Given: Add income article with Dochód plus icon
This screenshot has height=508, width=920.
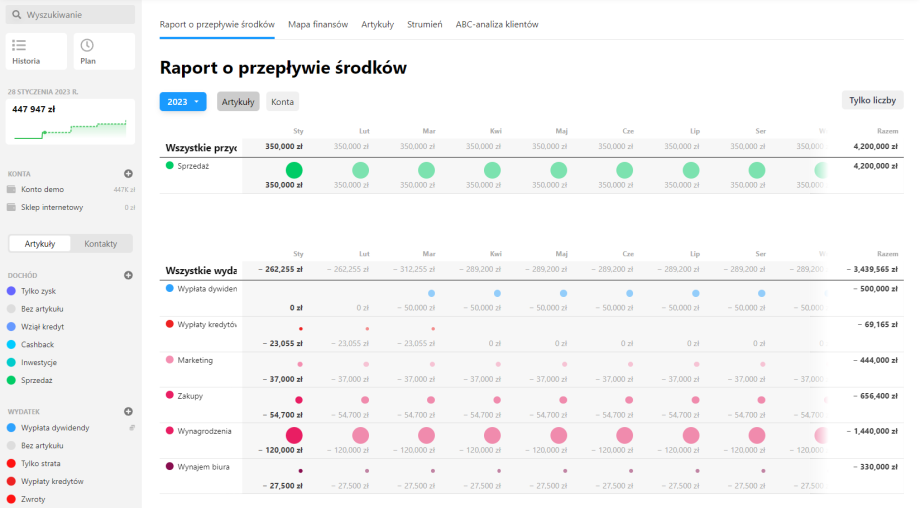Looking at the screenshot, I should pos(128,275).
